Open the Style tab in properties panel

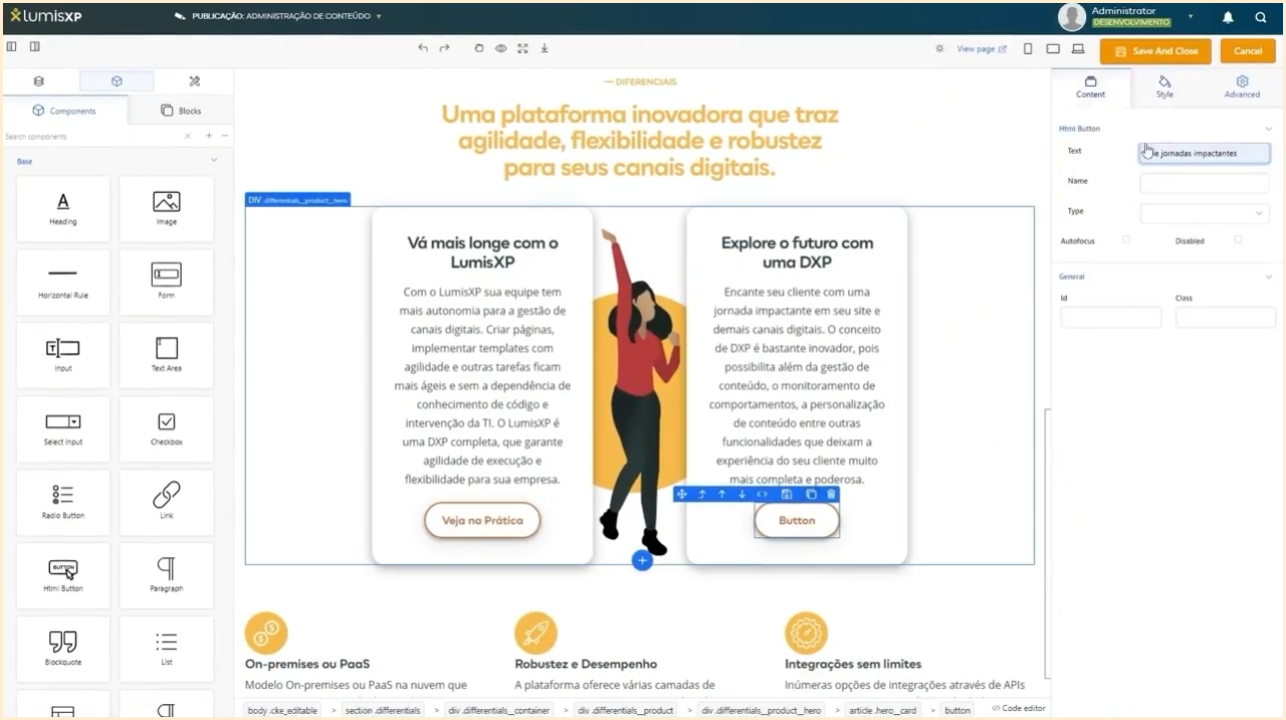point(1166,87)
